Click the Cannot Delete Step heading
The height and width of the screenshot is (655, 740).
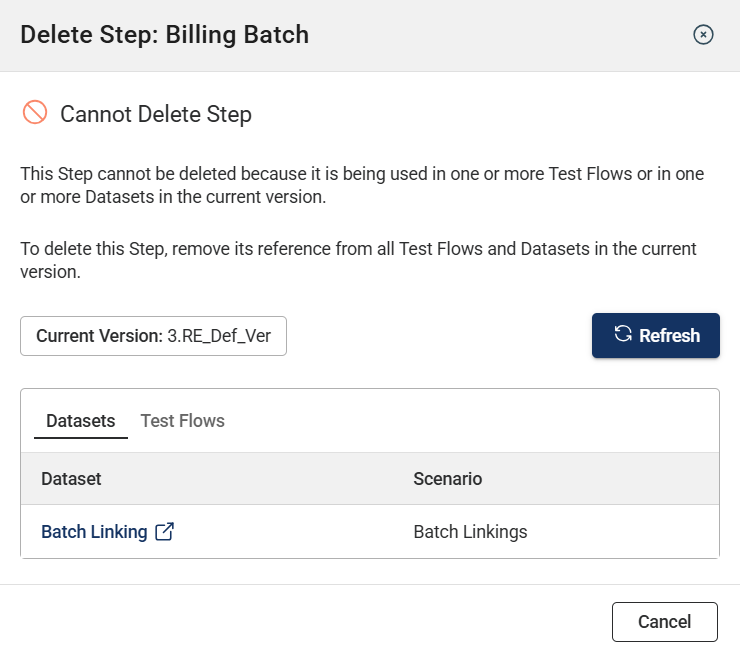point(156,114)
